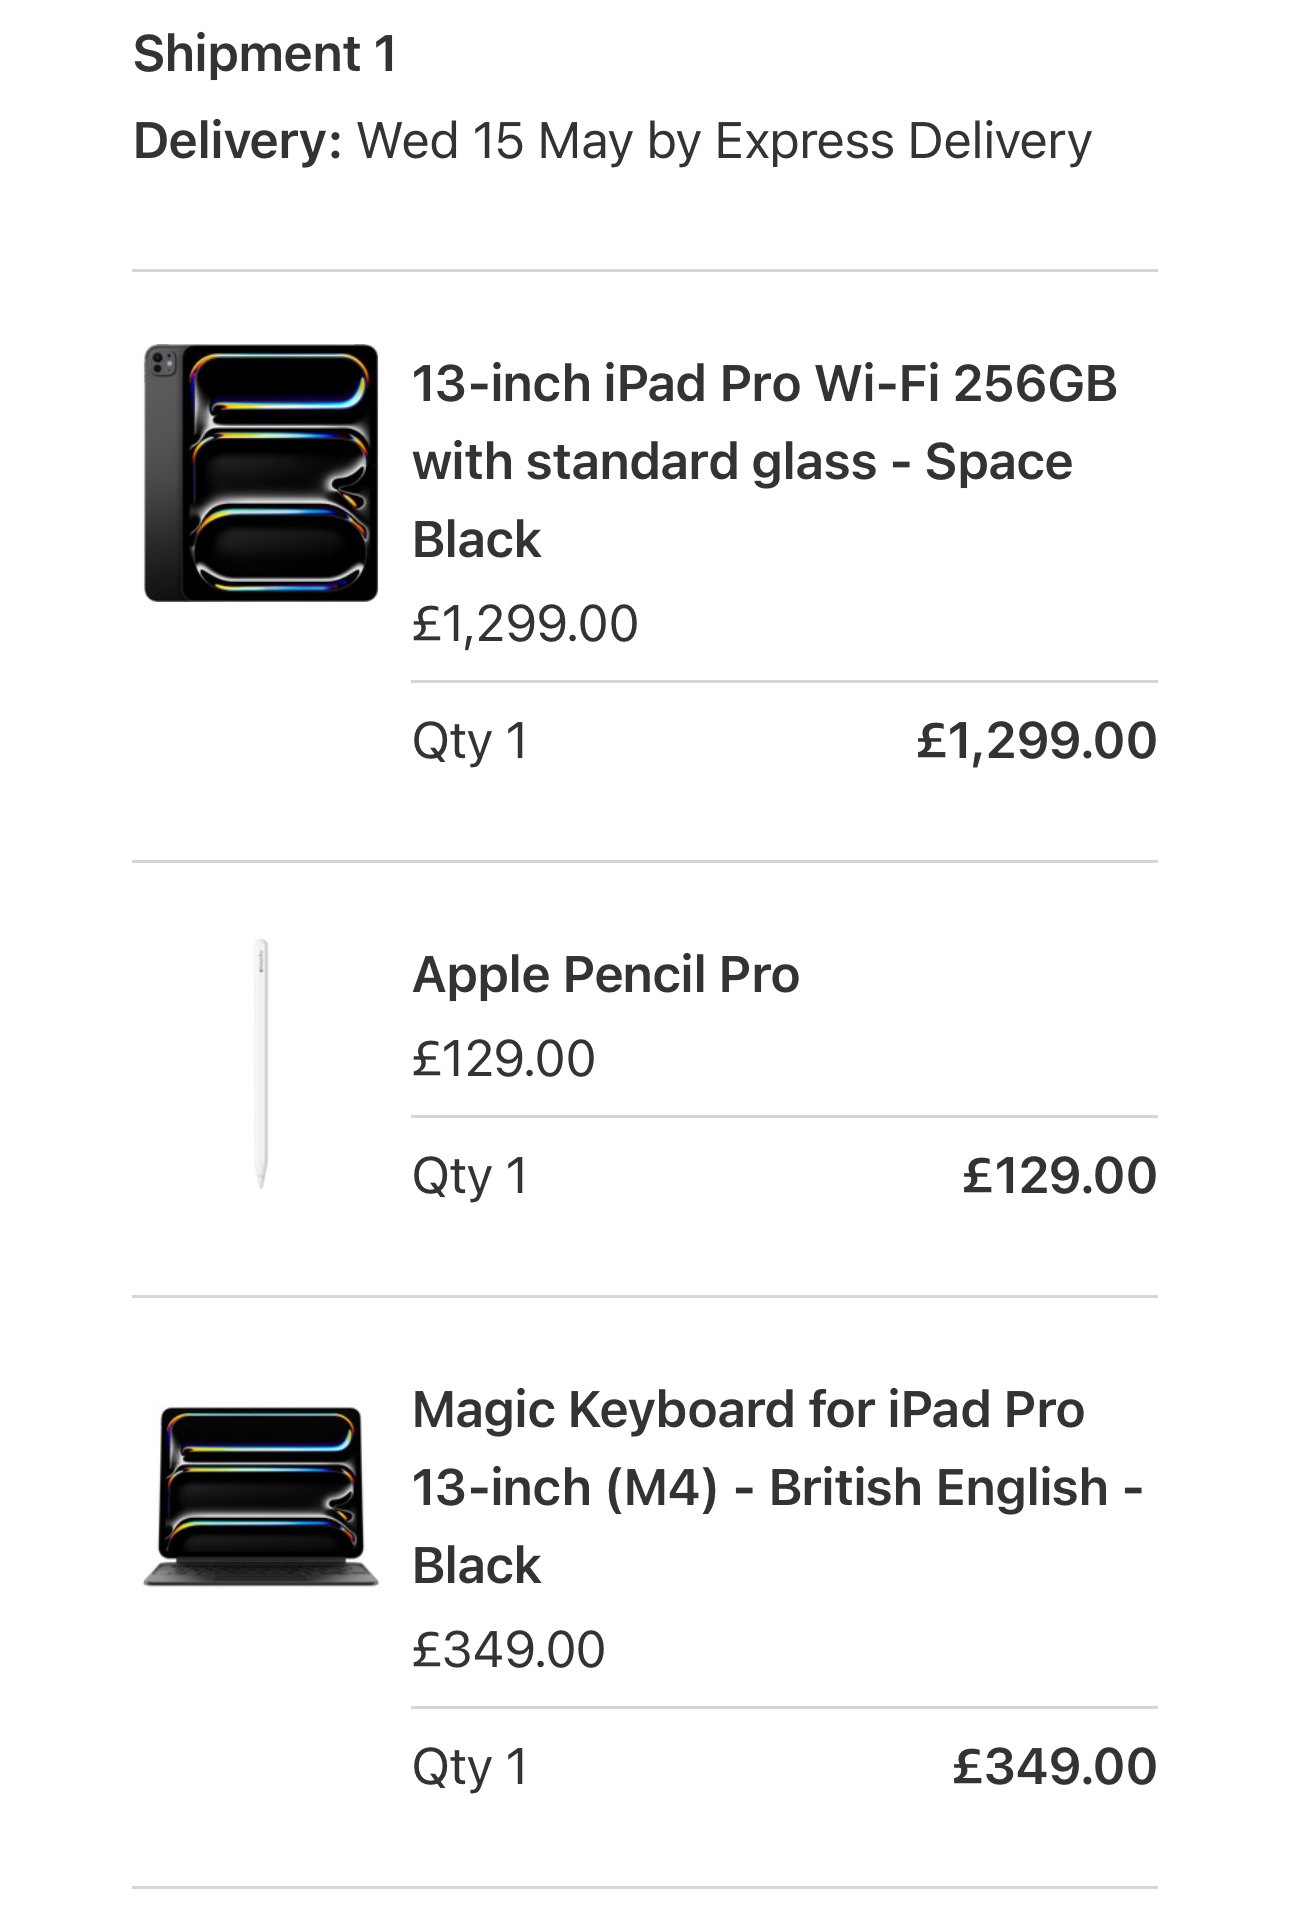Click the bold Apple Pencil total £129.00
The image size is (1290, 1930).
[1060, 1176]
